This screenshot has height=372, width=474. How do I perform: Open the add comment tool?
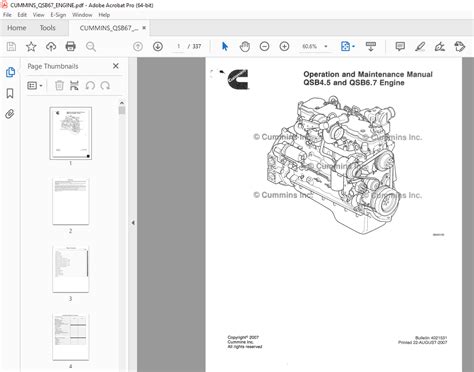[400, 46]
